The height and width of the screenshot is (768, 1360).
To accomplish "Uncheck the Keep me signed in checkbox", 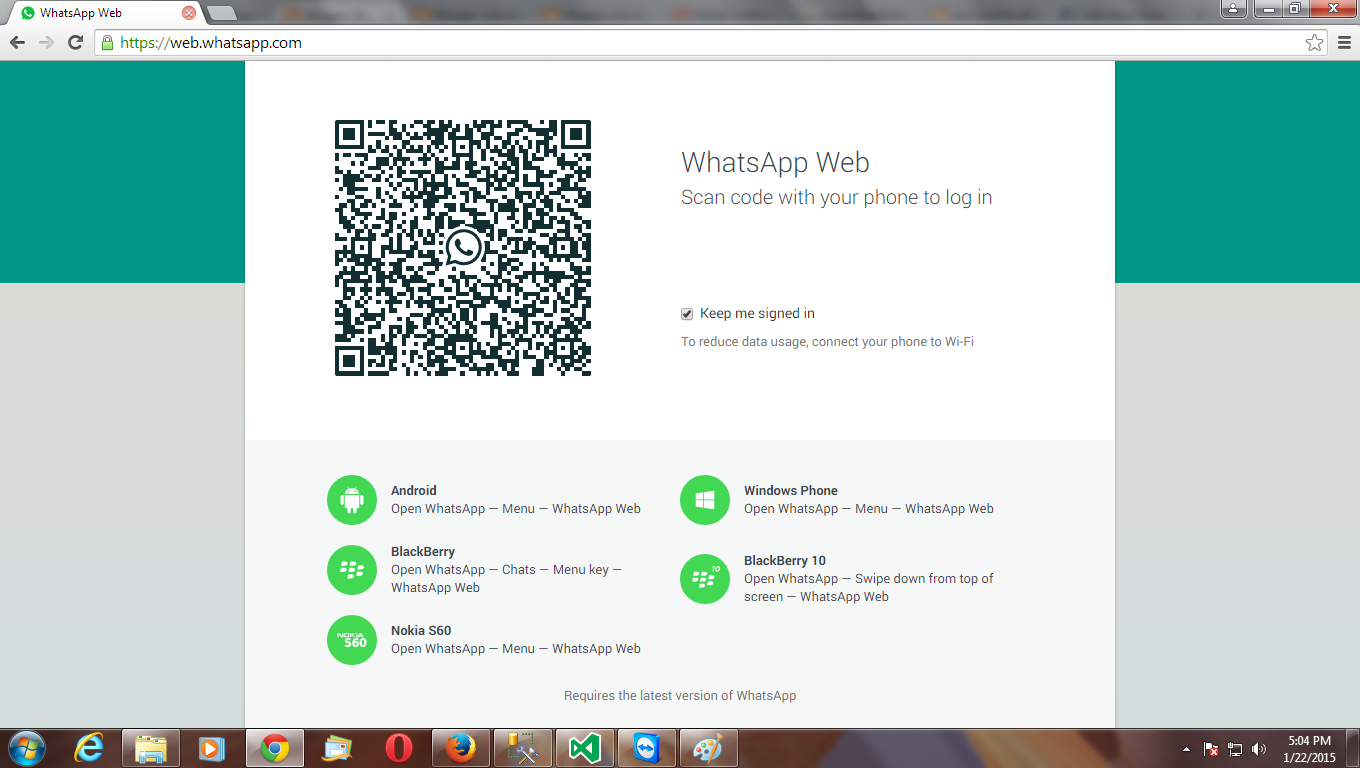I will point(687,314).
